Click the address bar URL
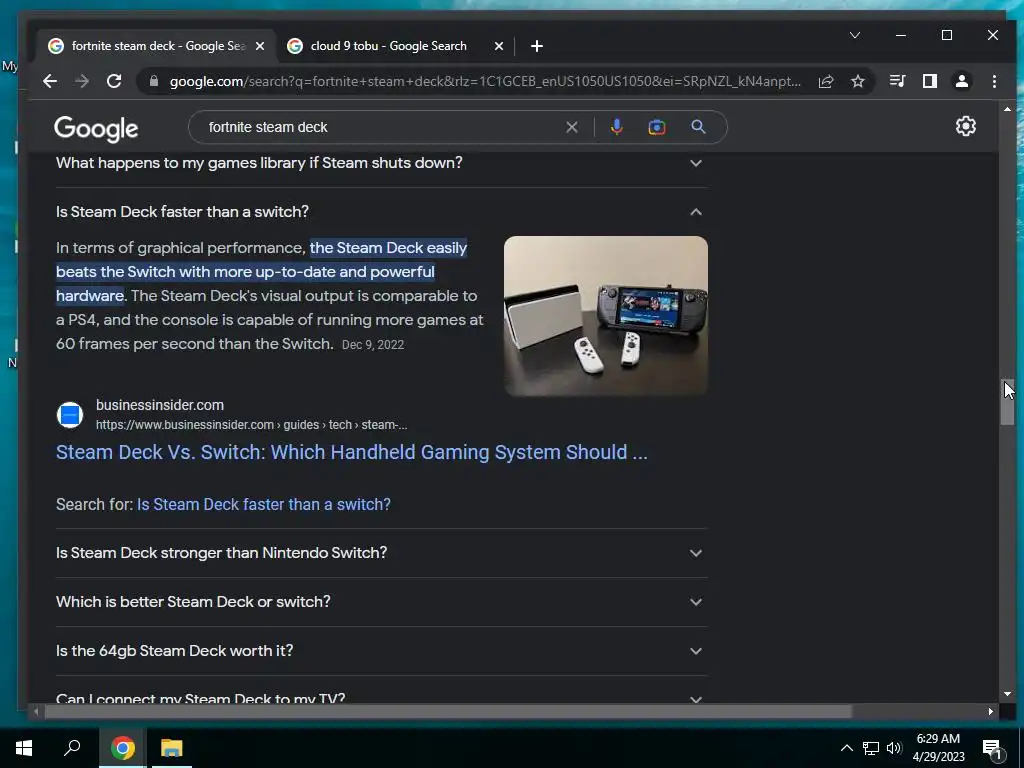Screen dimensions: 1024x768 pos(485,81)
